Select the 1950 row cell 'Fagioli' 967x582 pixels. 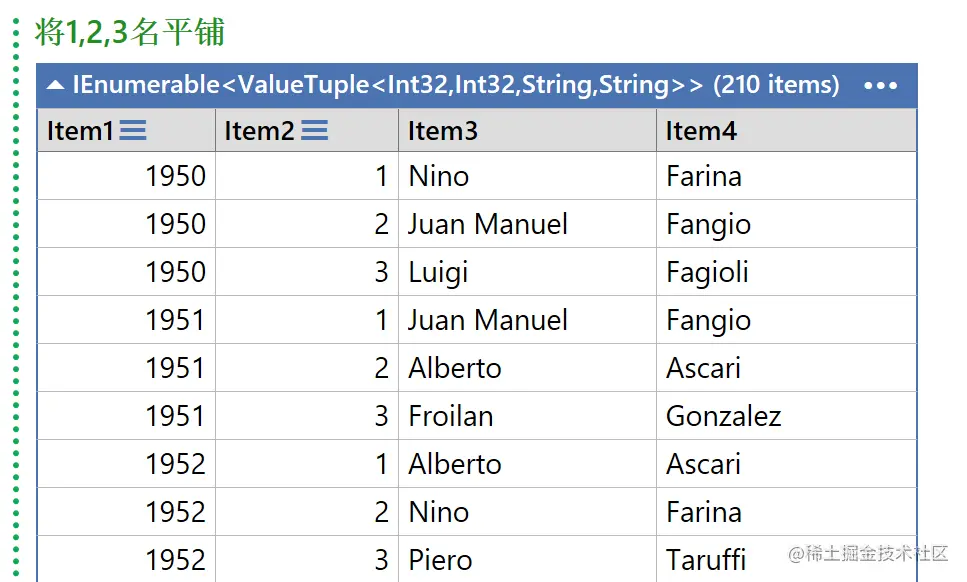tap(786, 272)
